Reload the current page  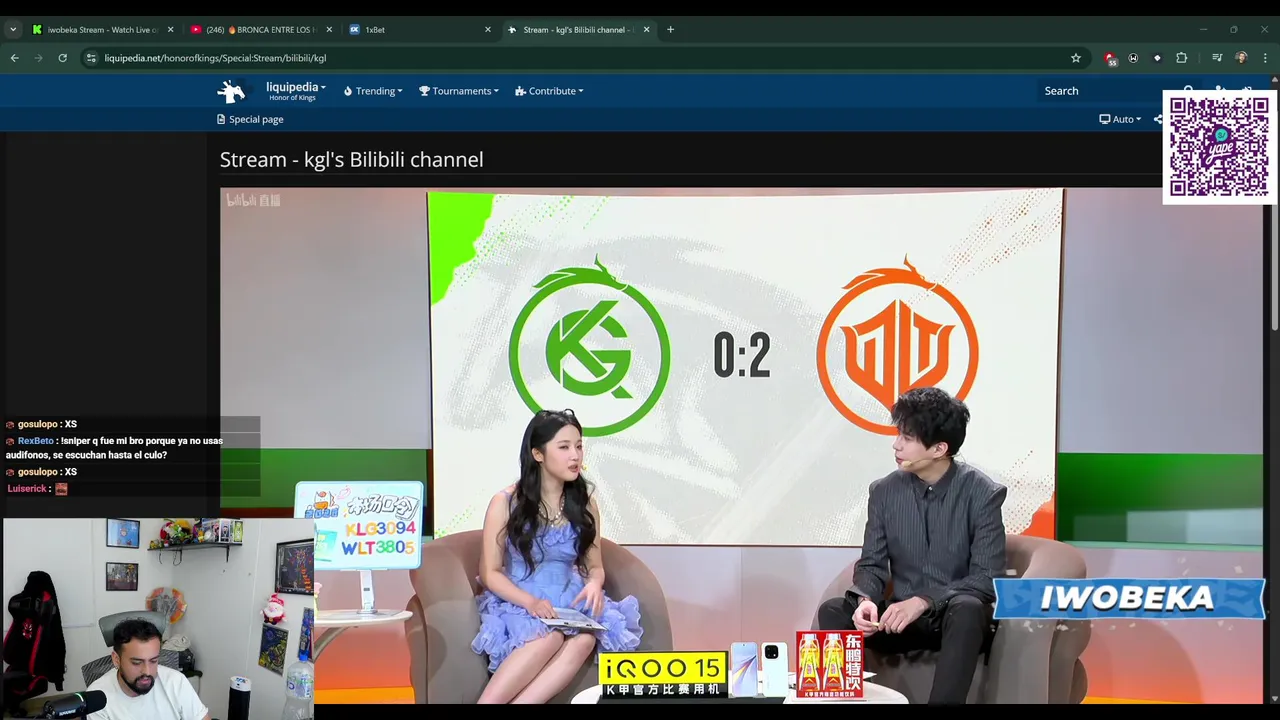(x=63, y=58)
